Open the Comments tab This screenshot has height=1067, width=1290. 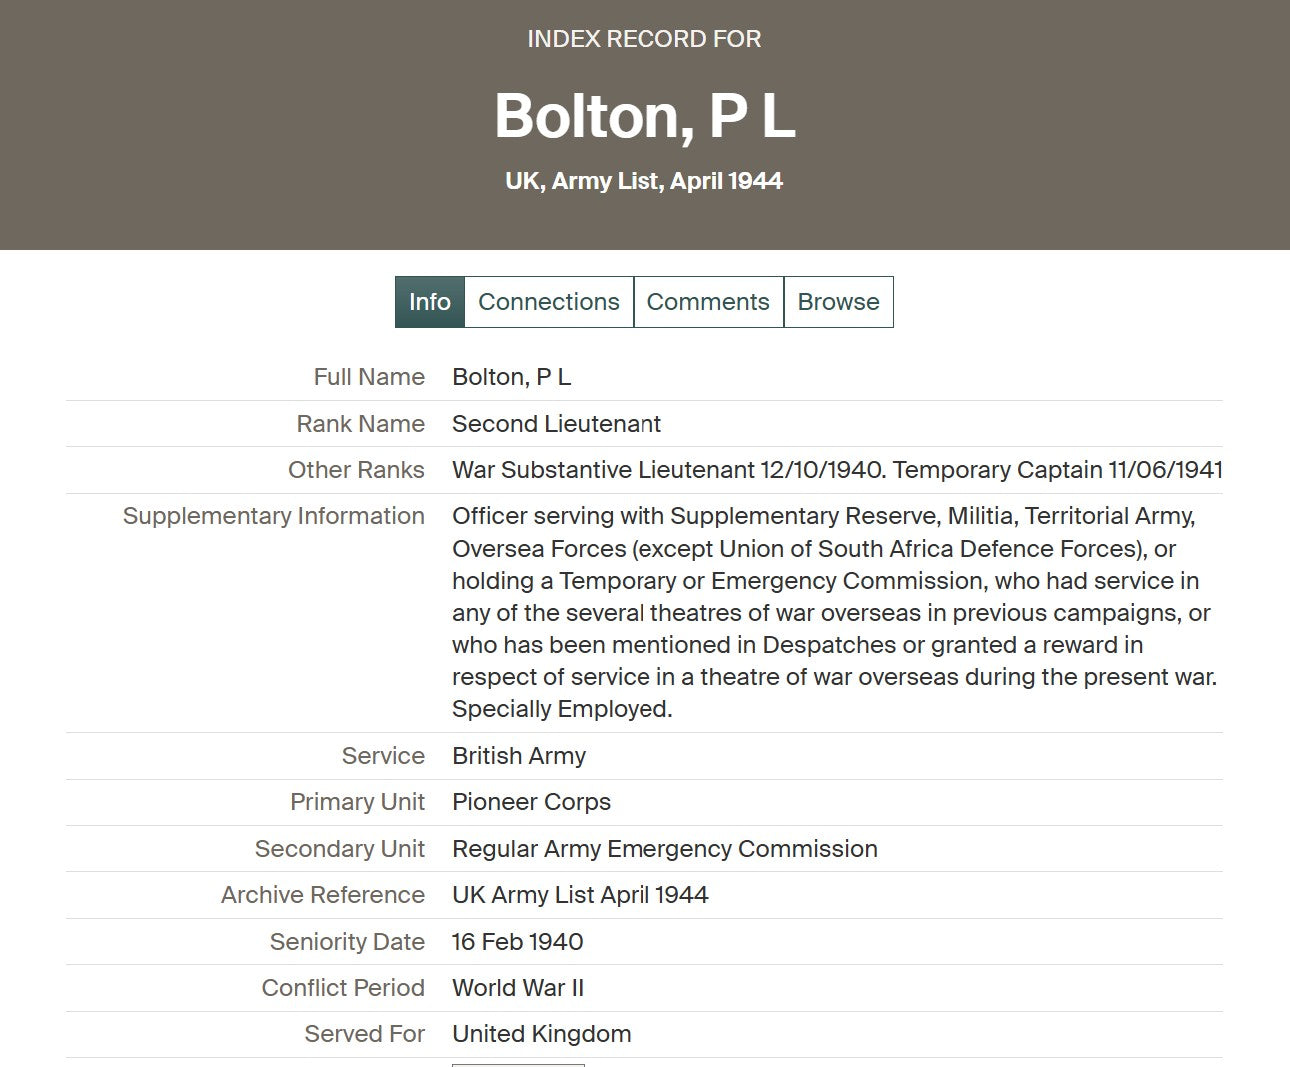(x=708, y=302)
